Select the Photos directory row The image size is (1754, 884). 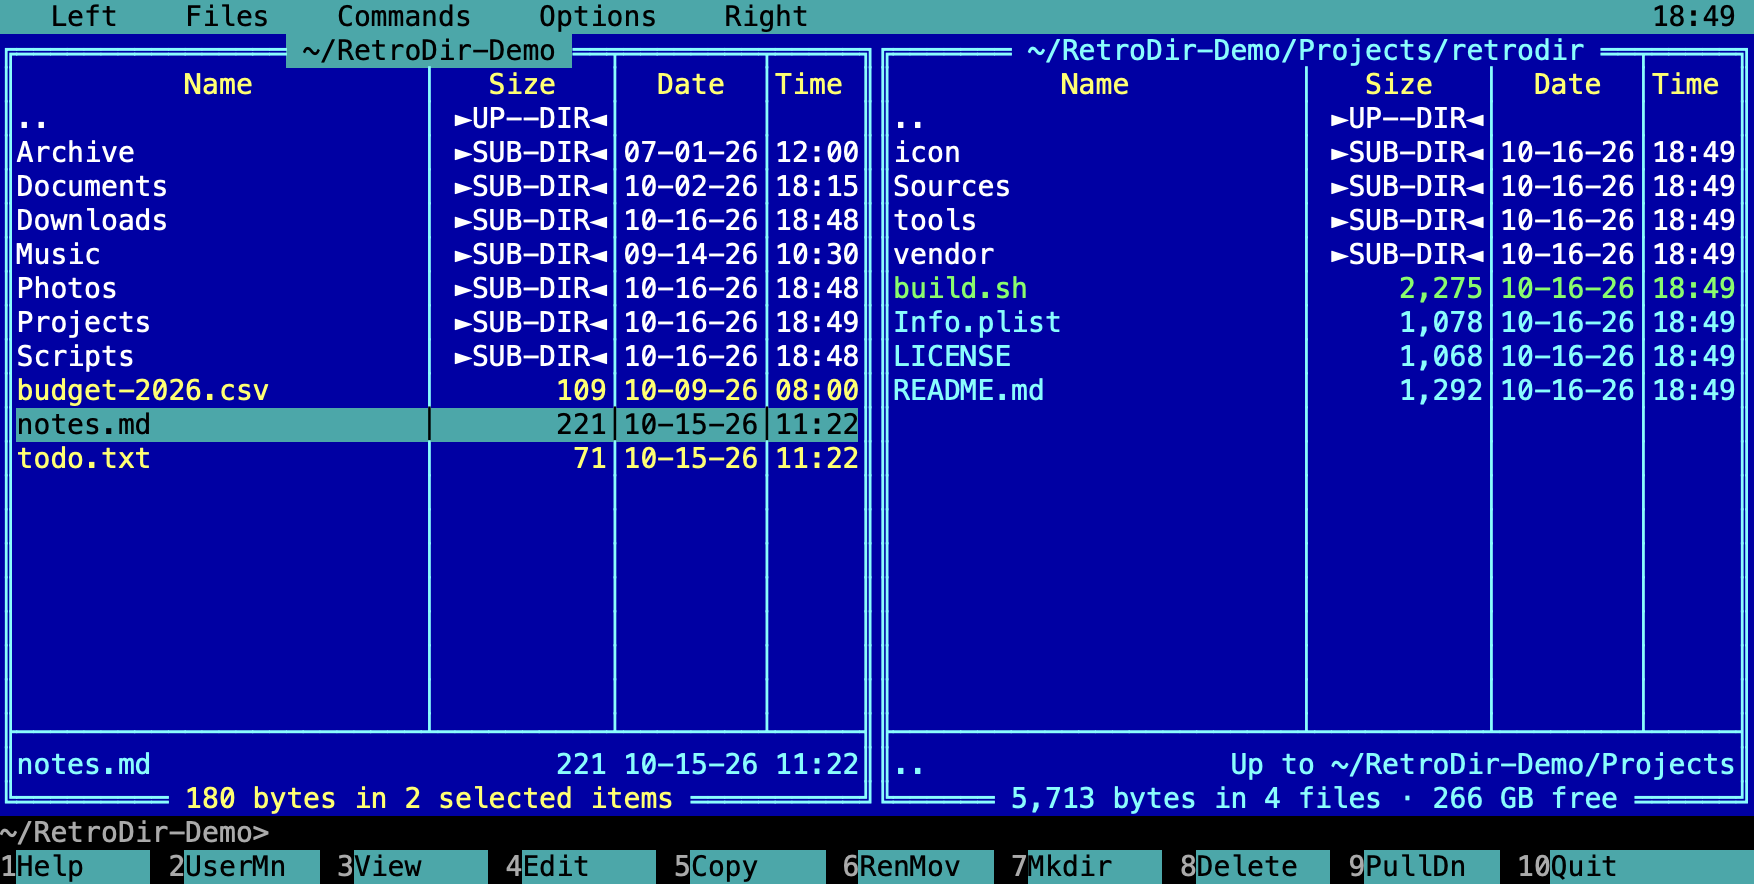click(x=438, y=289)
